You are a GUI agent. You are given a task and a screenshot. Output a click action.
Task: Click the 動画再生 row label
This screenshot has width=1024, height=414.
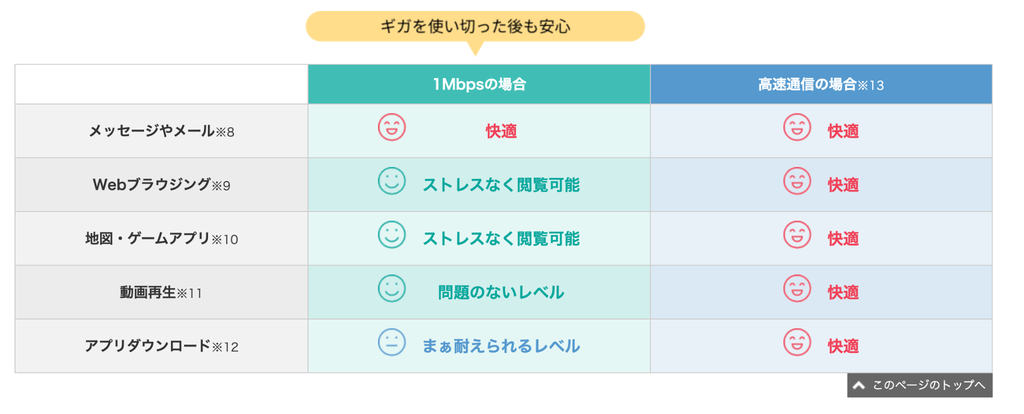(x=161, y=293)
